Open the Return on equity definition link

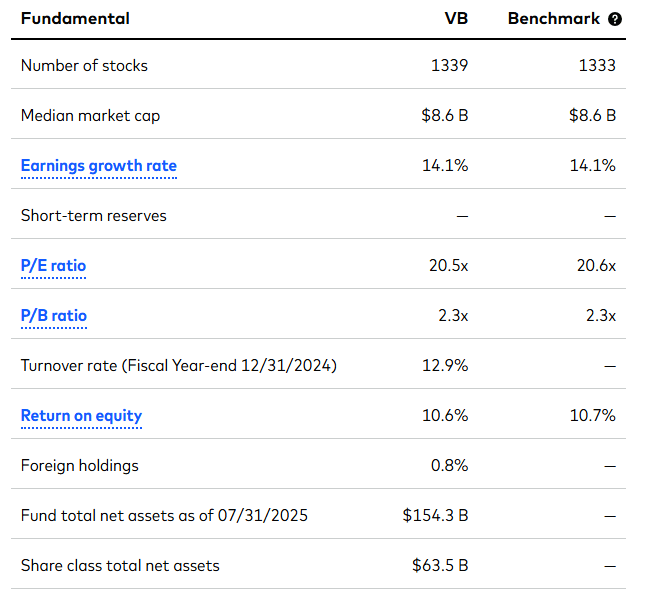pos(81,416)
